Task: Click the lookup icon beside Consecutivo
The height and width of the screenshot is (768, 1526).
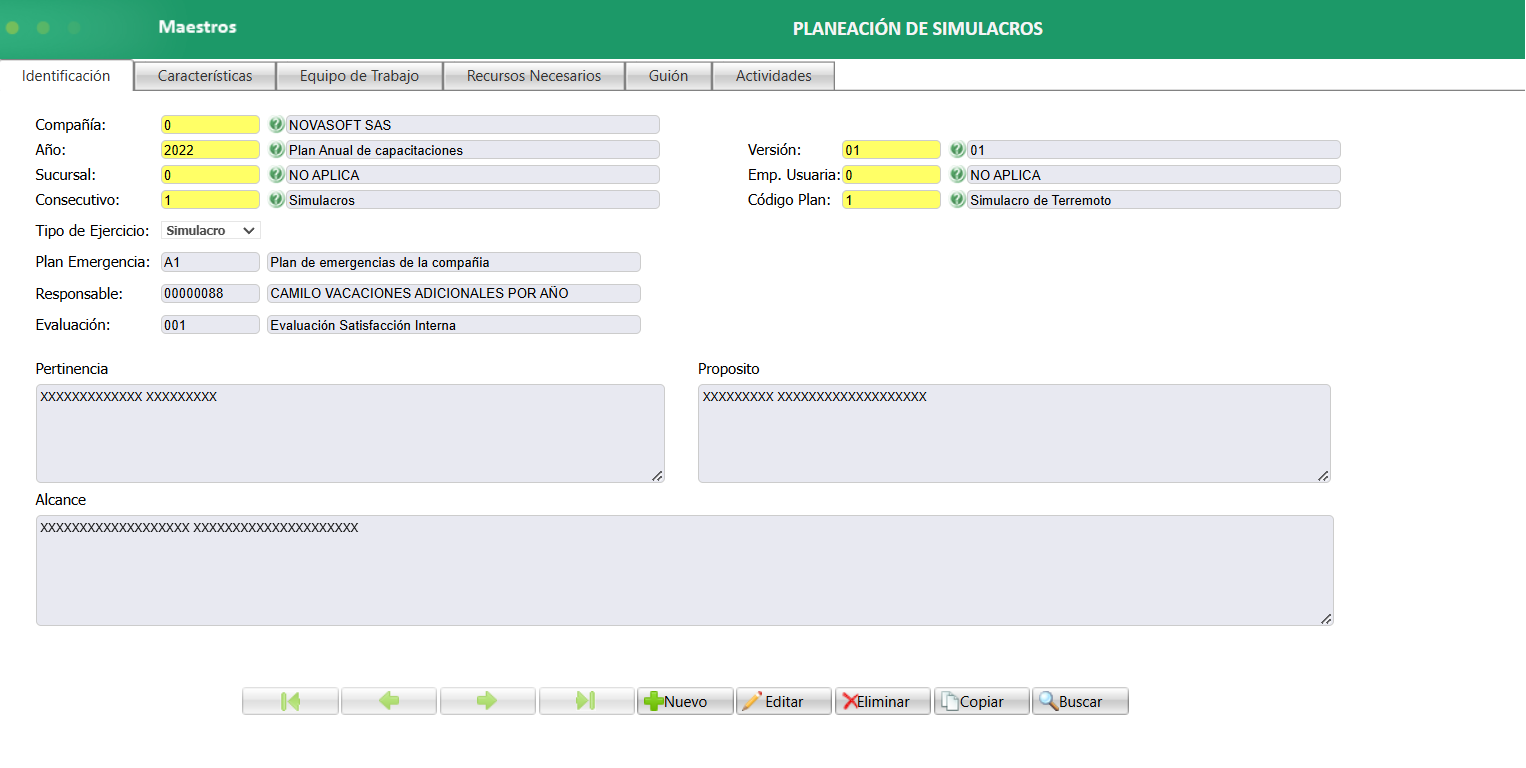Action: 276,199
